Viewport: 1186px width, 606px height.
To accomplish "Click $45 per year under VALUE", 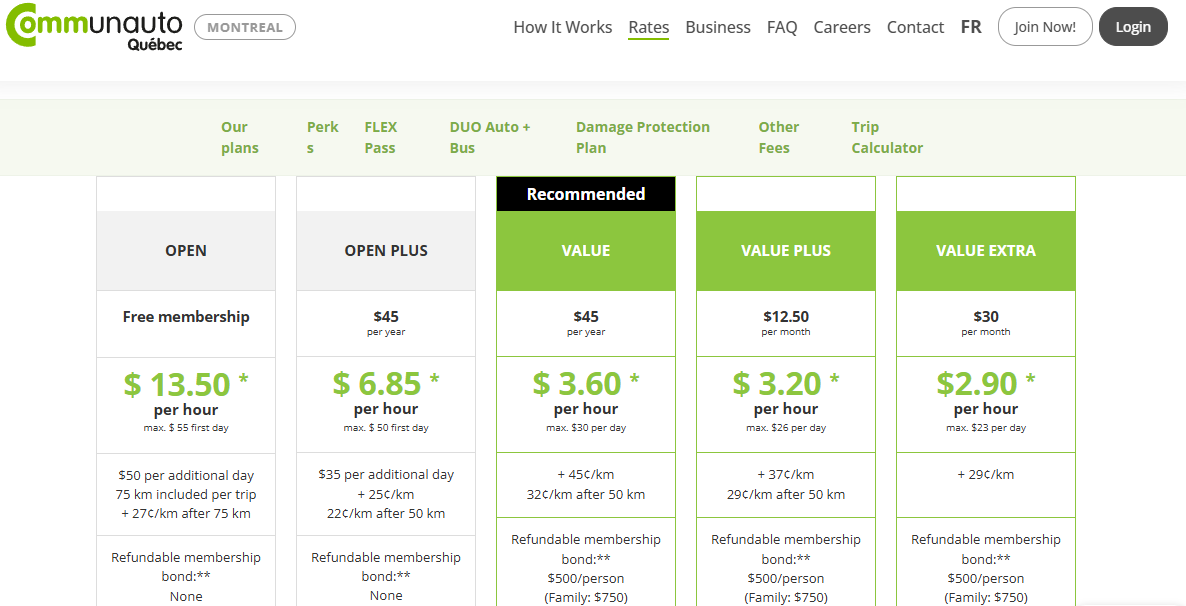I will (586, 322).
